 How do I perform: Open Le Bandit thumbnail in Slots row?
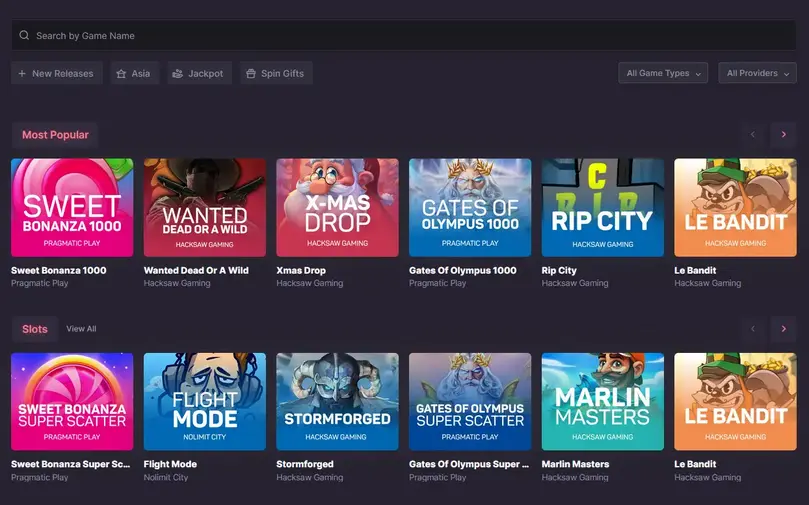pos(735,401)
